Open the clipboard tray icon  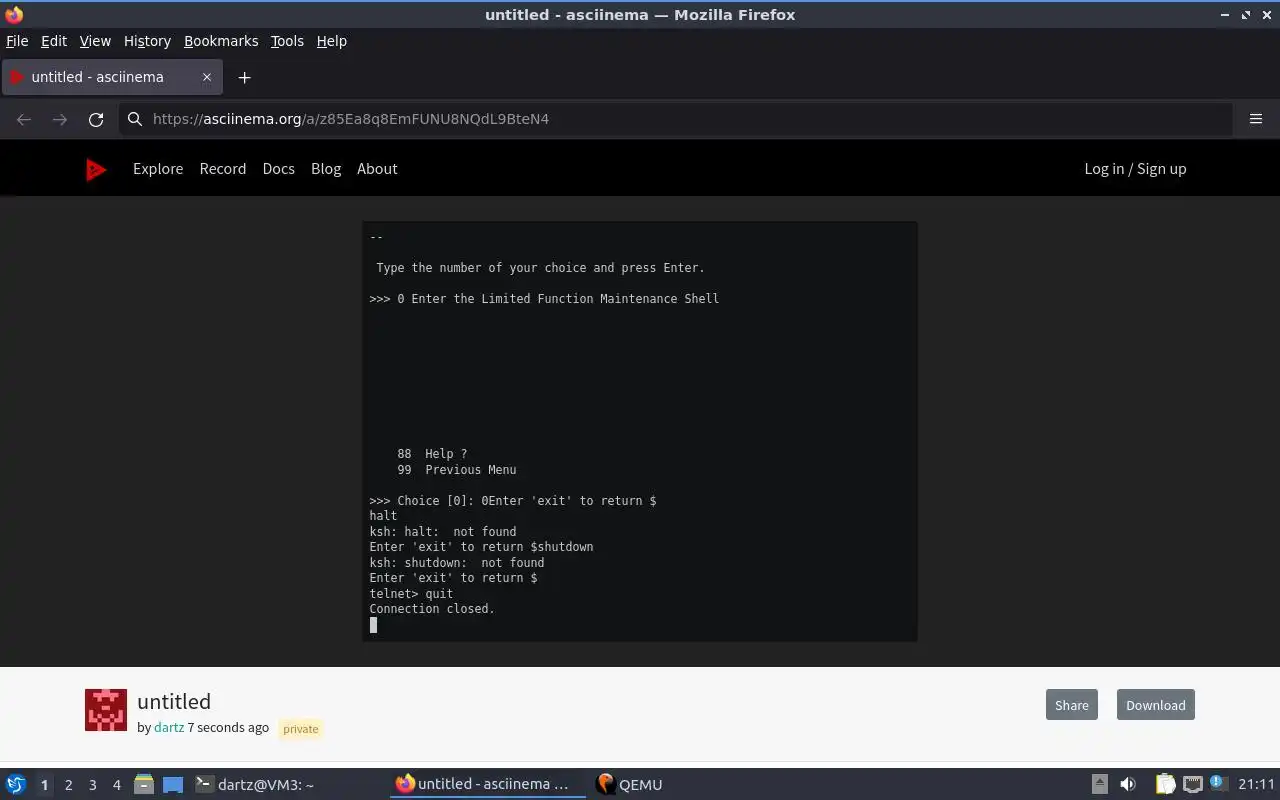1165,784
